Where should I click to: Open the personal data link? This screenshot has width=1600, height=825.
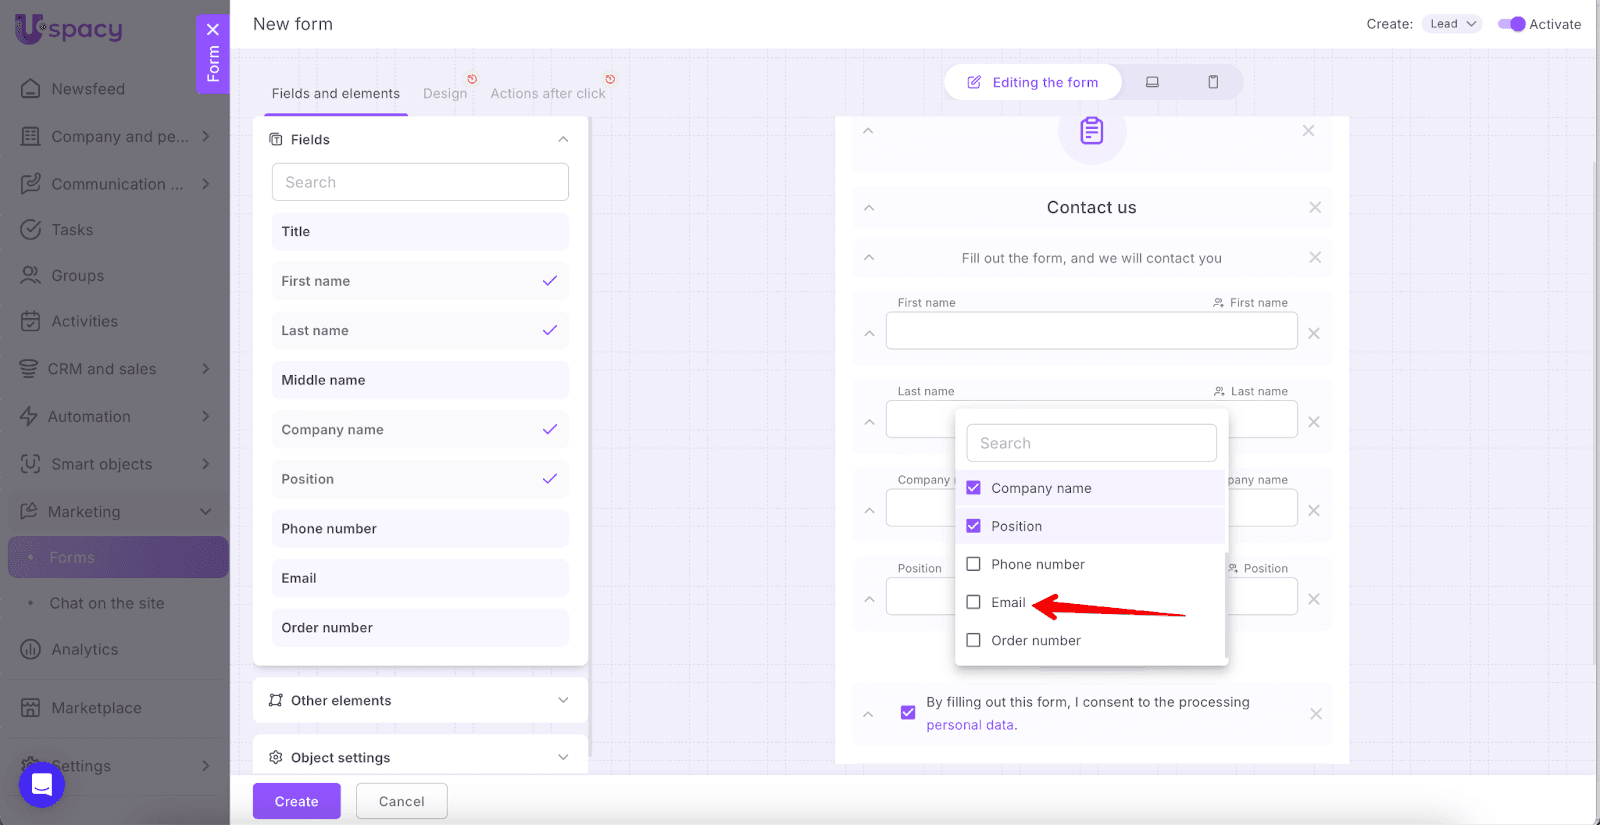(x=970, y=725)
